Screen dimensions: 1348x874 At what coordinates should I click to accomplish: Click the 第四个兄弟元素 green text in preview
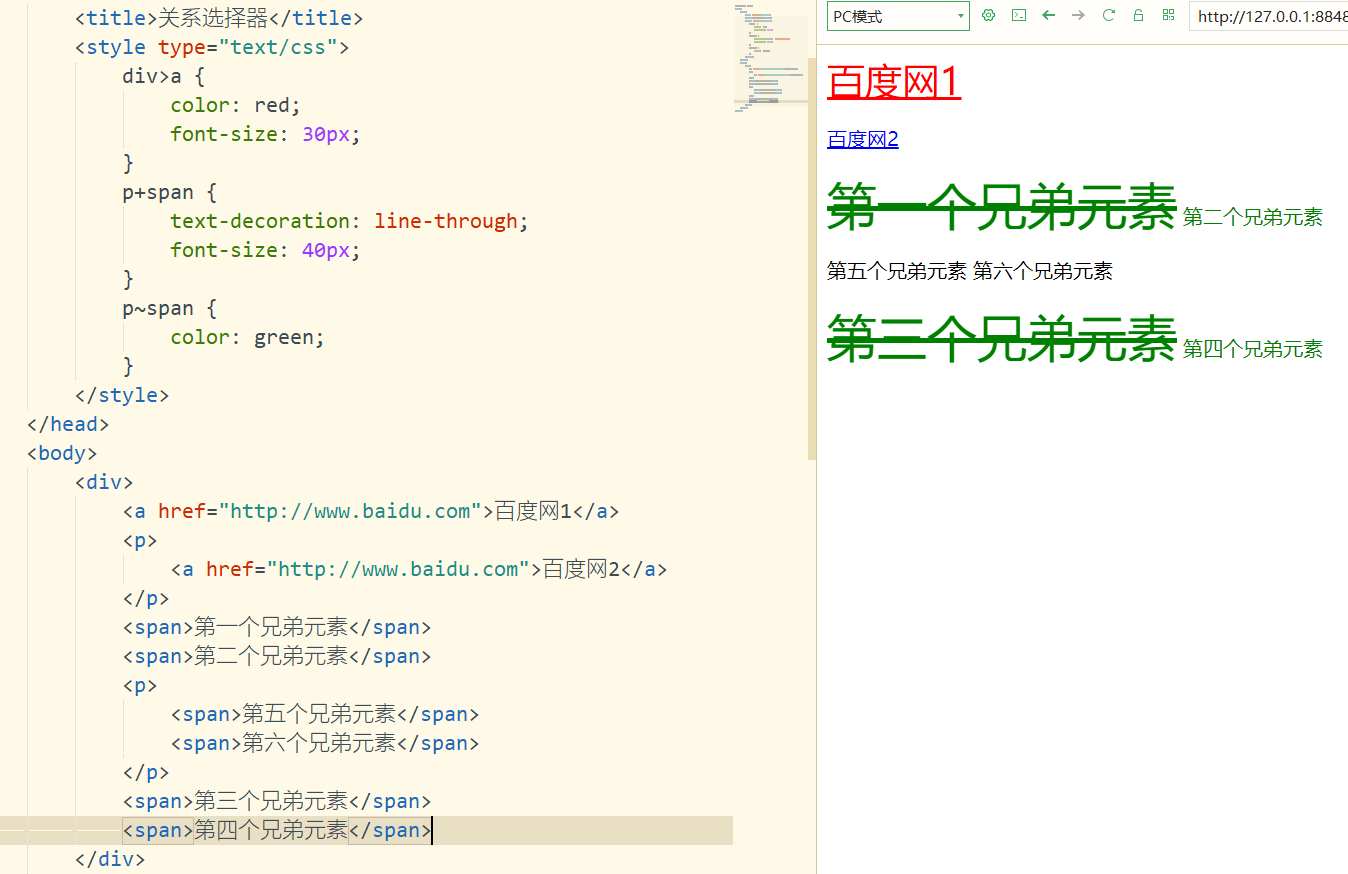(1253, 349)
